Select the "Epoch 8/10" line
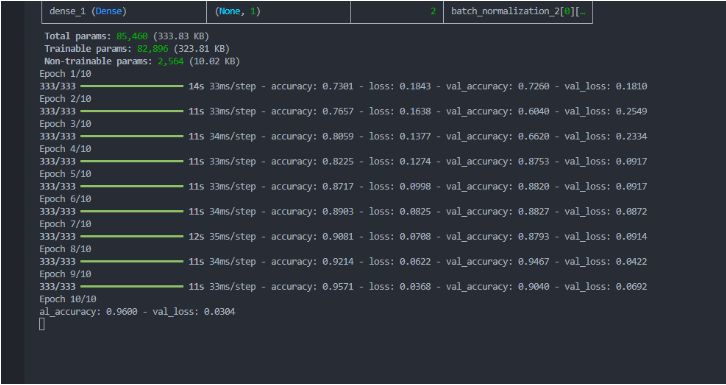Screen dimensions: 726x385 pos(65,248)
